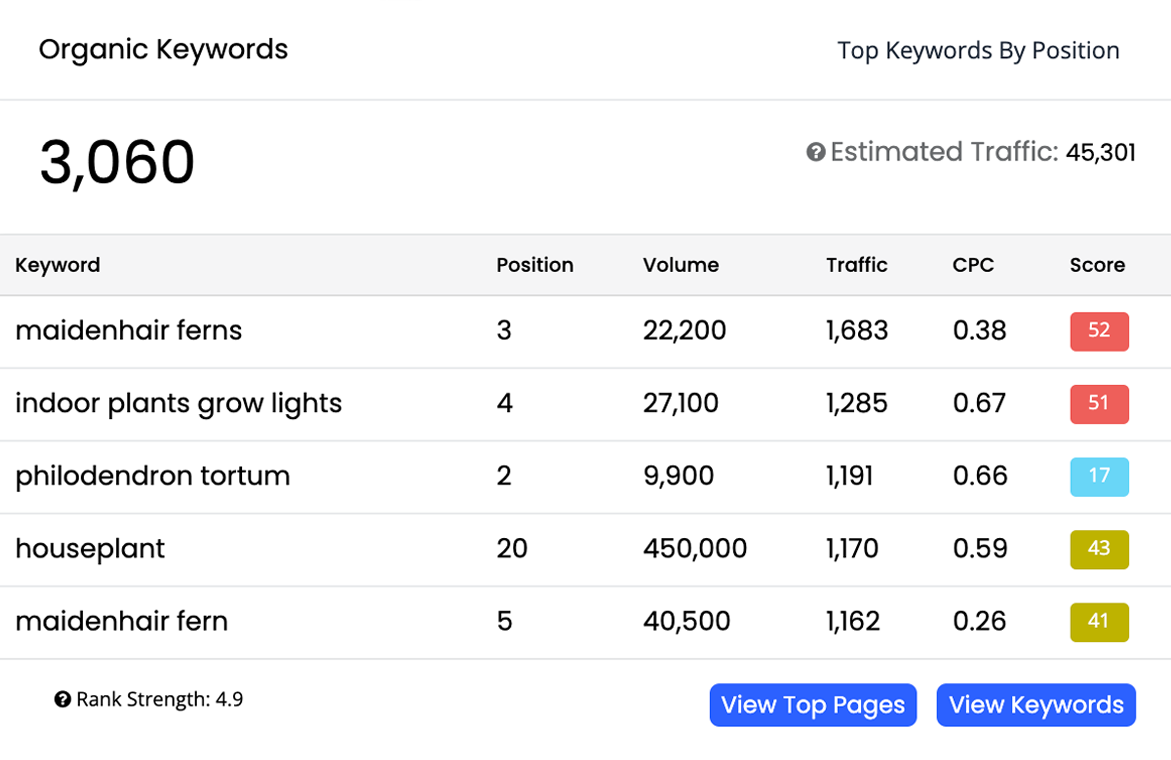Click the yellow score badge showing 41
1171x760 pixels.
coord(1099,621)
